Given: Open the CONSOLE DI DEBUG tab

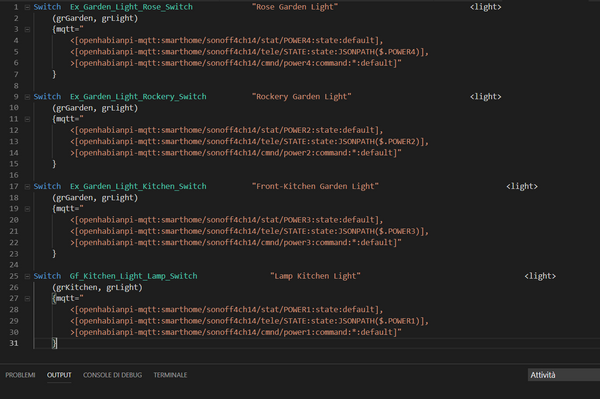Looking at the screenshot, I should (x=112, y=375).
